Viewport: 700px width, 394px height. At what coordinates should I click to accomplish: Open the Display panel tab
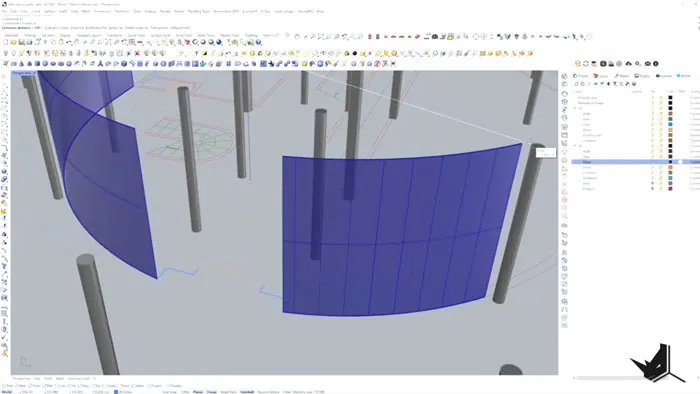(x=642, y=76)
